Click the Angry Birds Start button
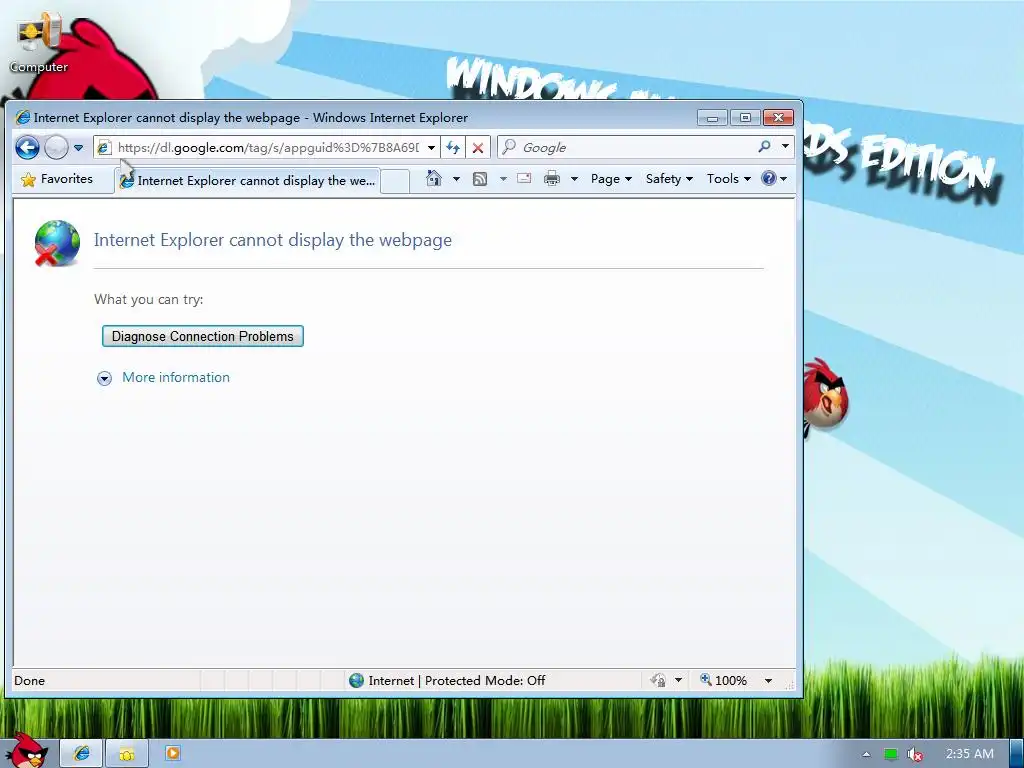 click(27, 751)
